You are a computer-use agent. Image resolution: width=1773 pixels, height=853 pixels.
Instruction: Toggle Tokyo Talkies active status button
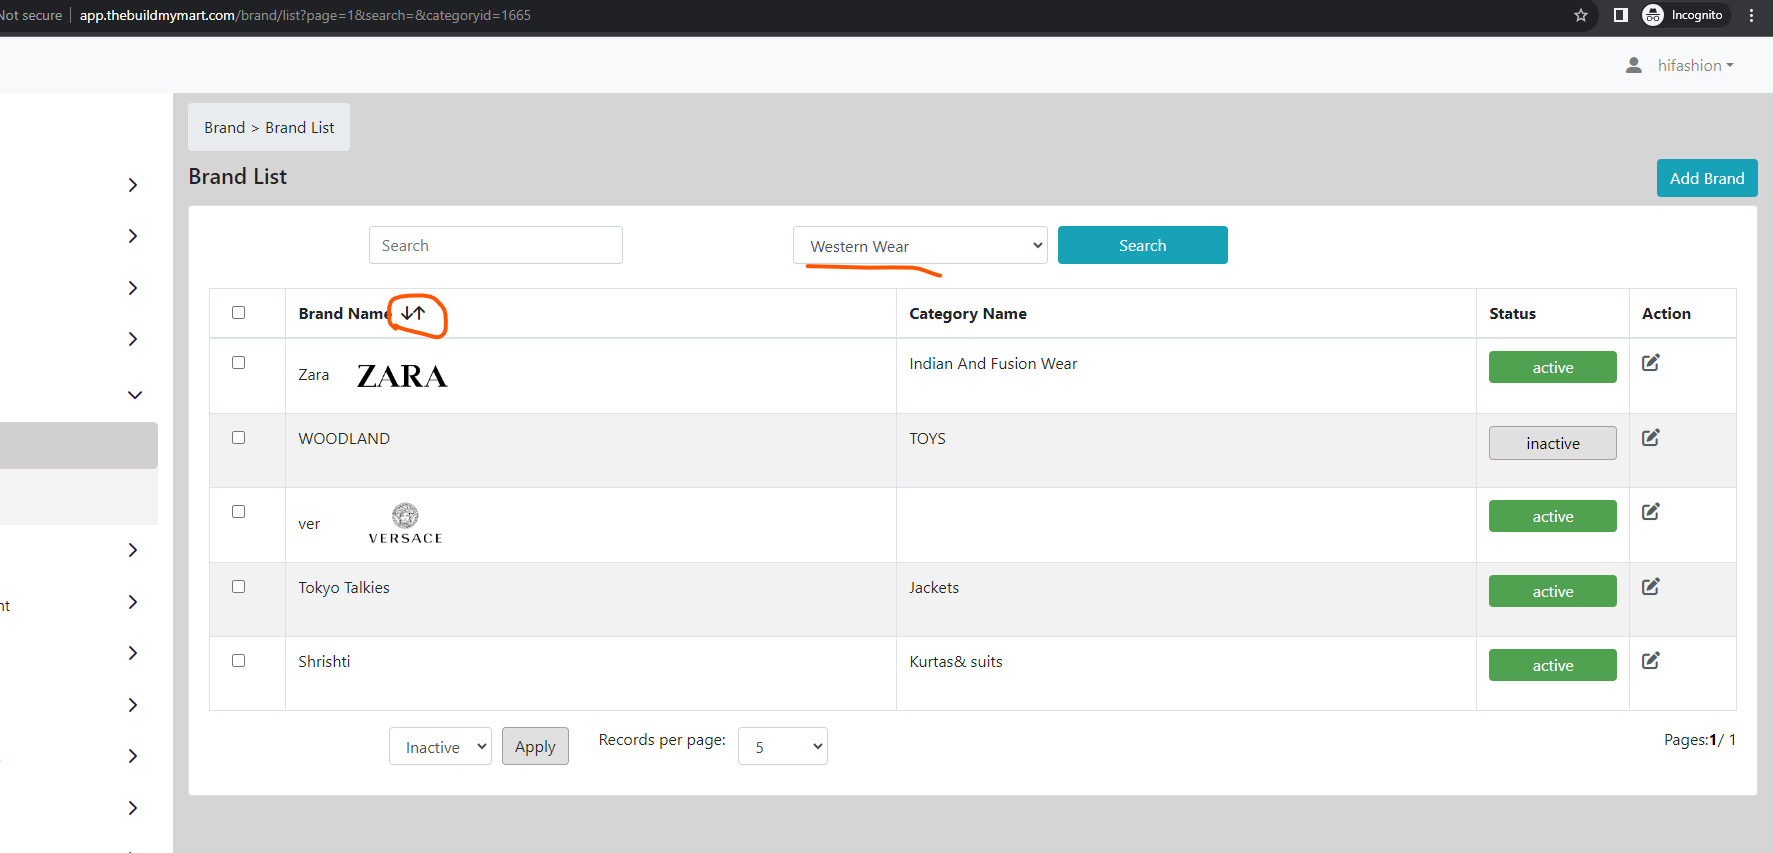click(x=1552, y=591)
